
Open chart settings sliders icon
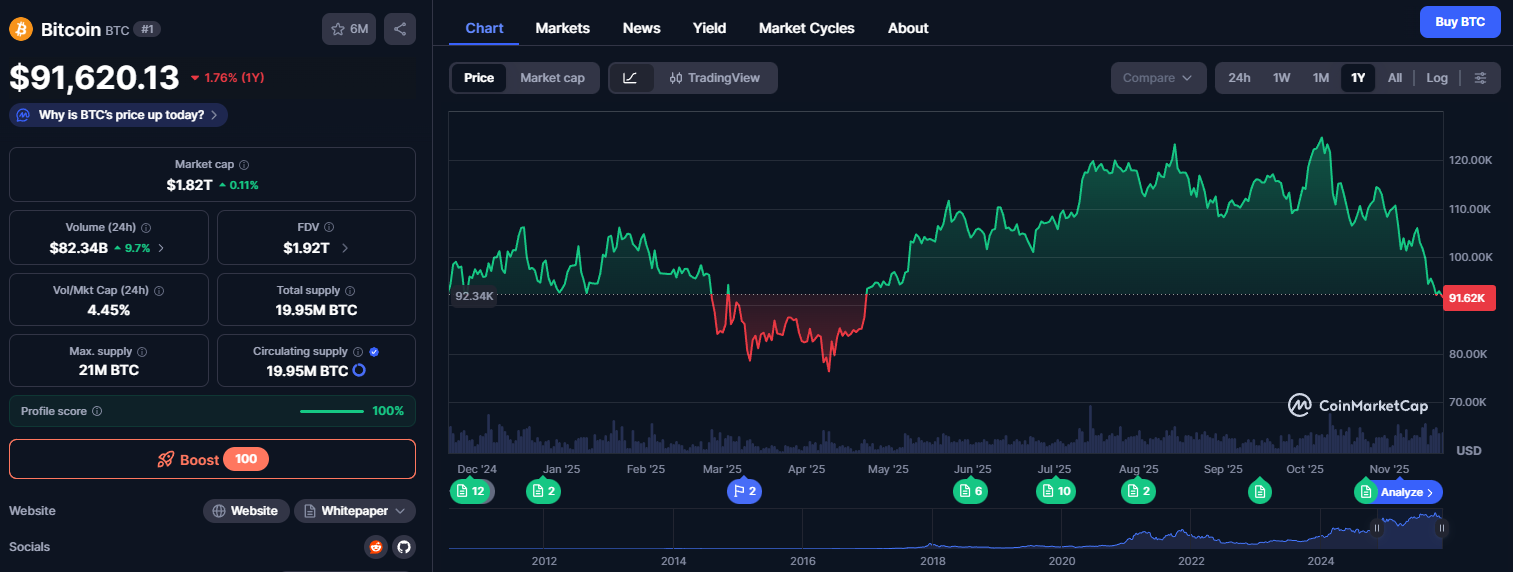tap(1481, 78)
